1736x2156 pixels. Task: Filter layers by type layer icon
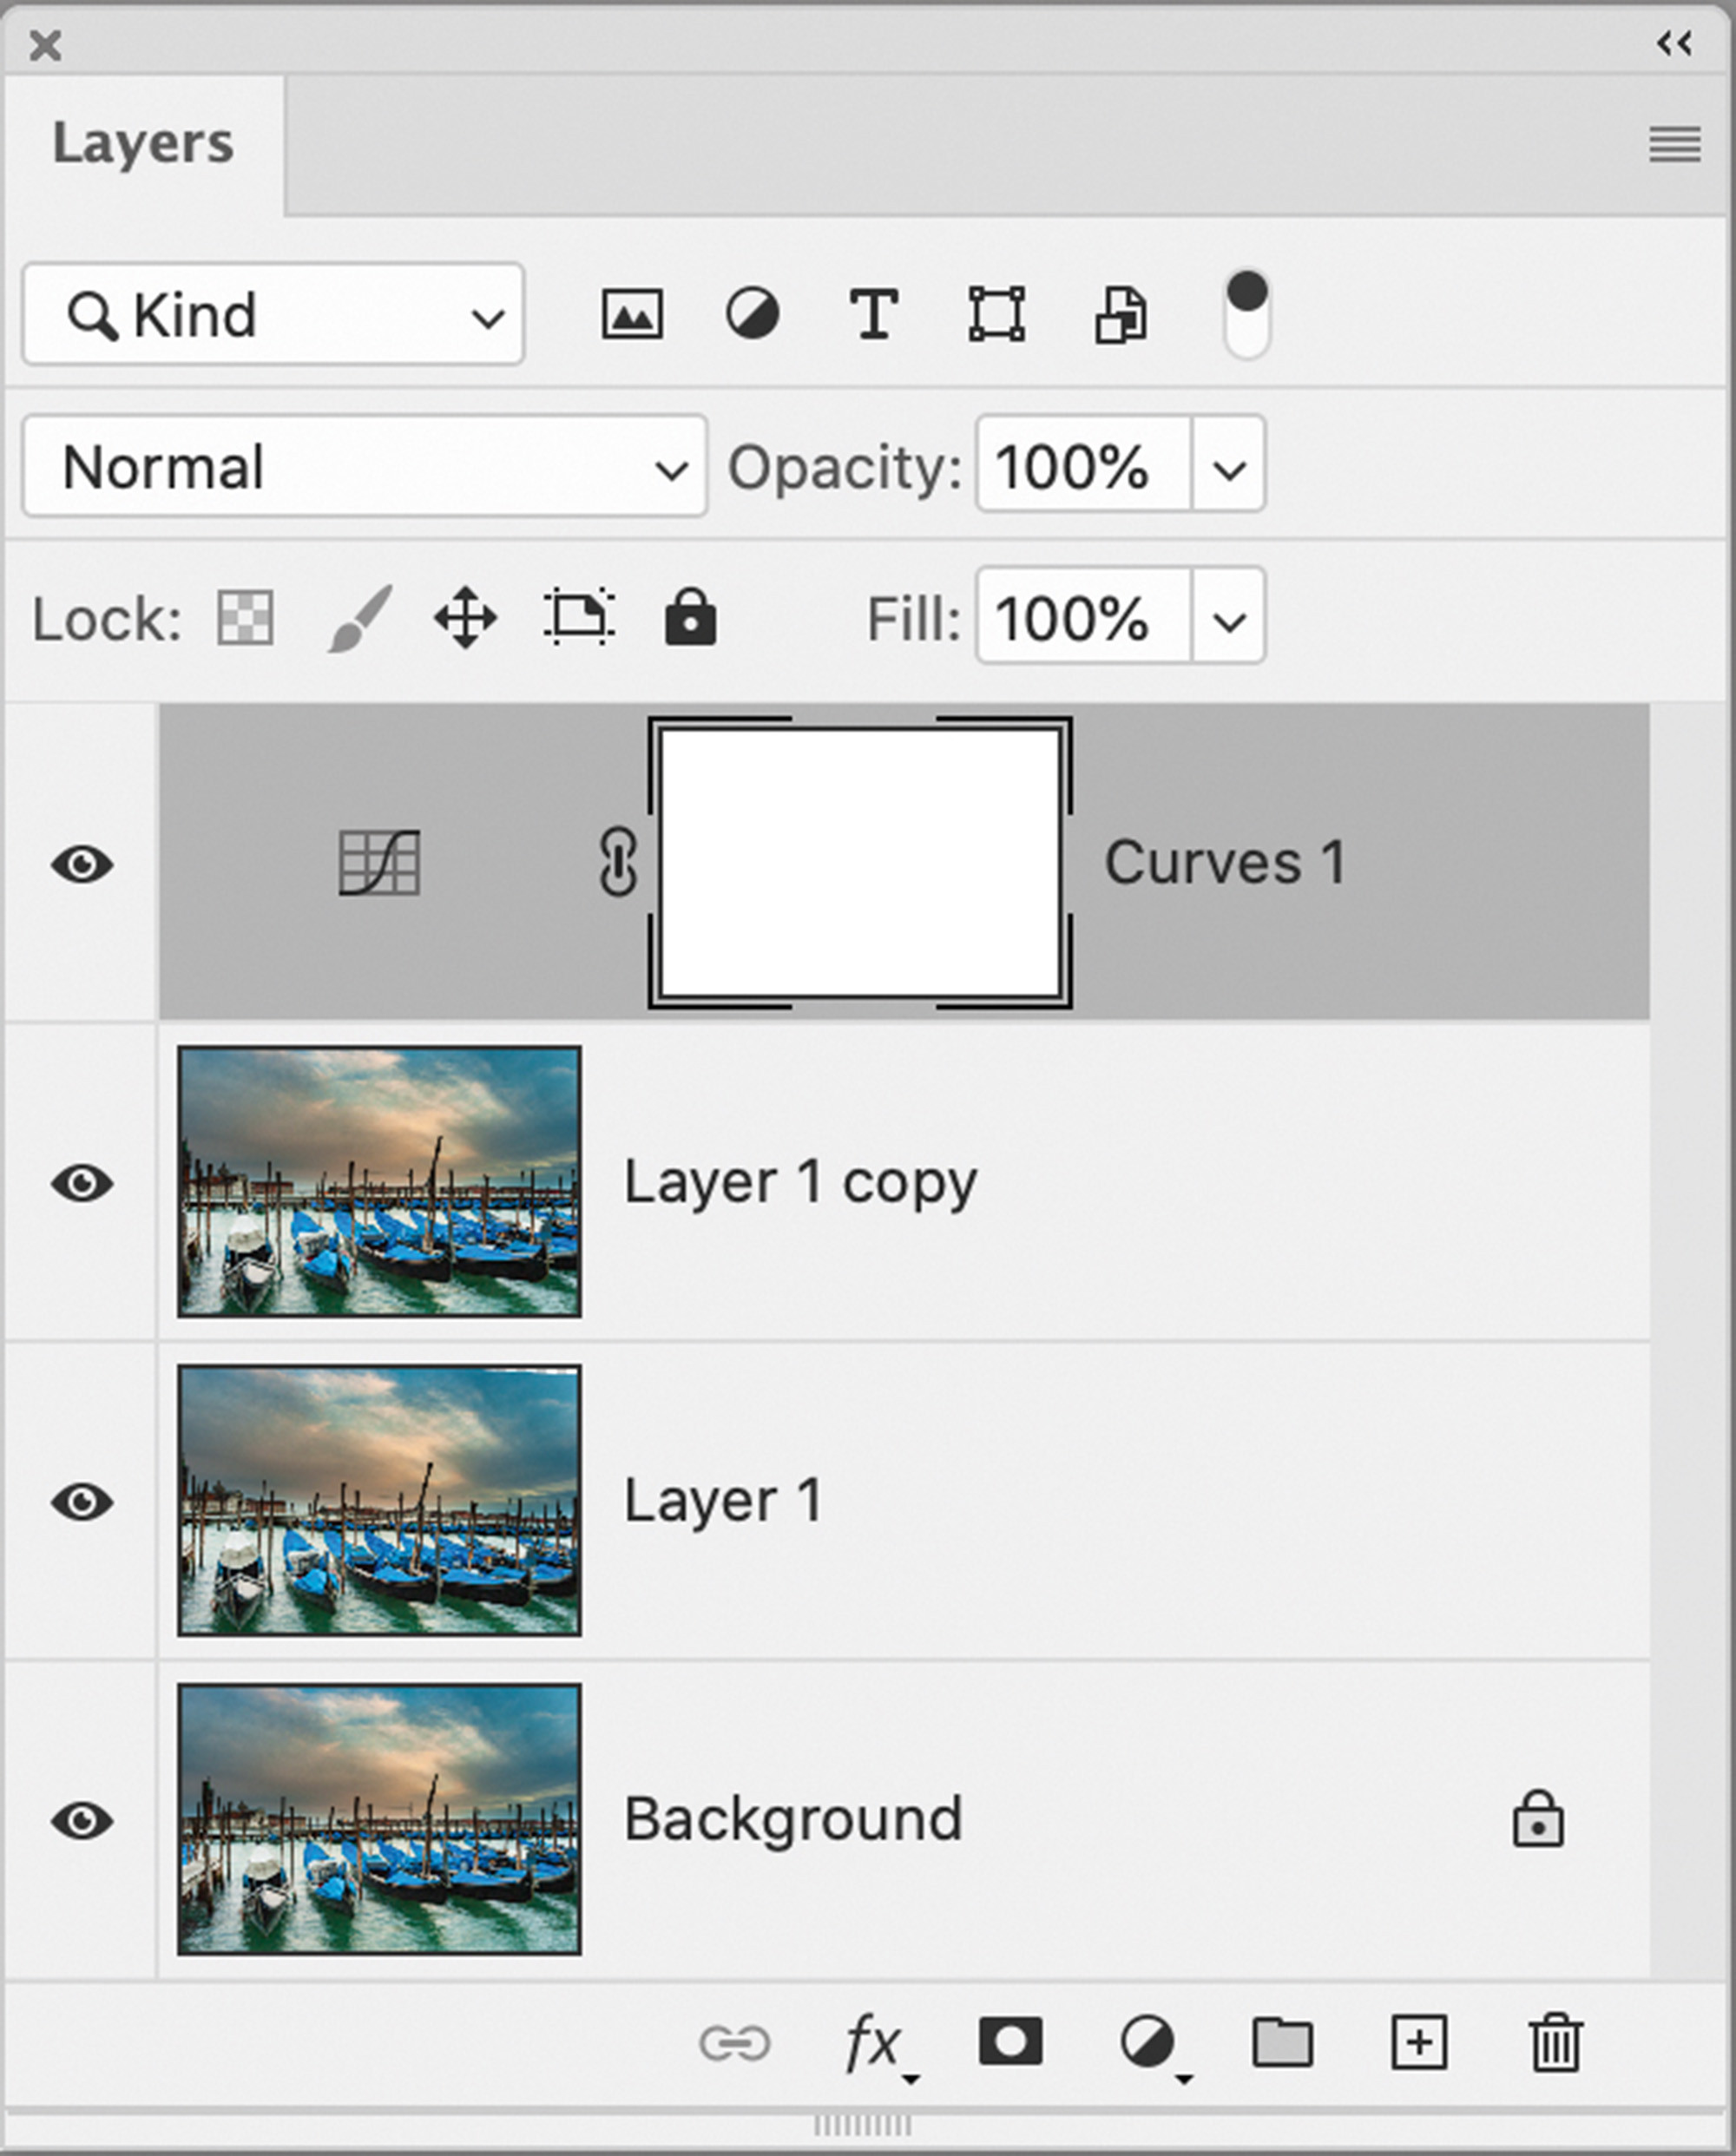pos(874,315)
